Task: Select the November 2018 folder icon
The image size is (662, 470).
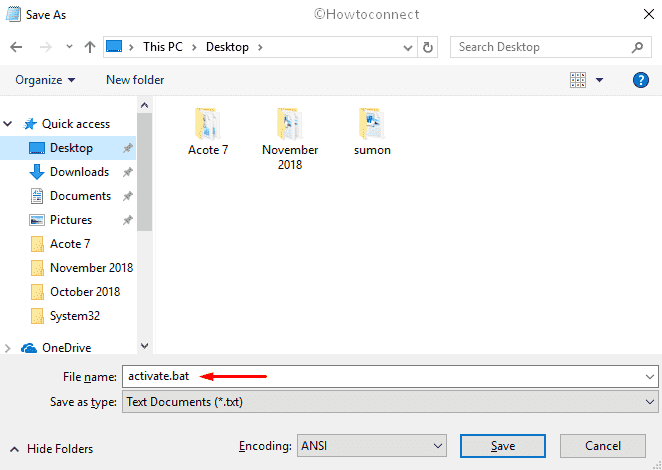Action: tap(290, 124)
